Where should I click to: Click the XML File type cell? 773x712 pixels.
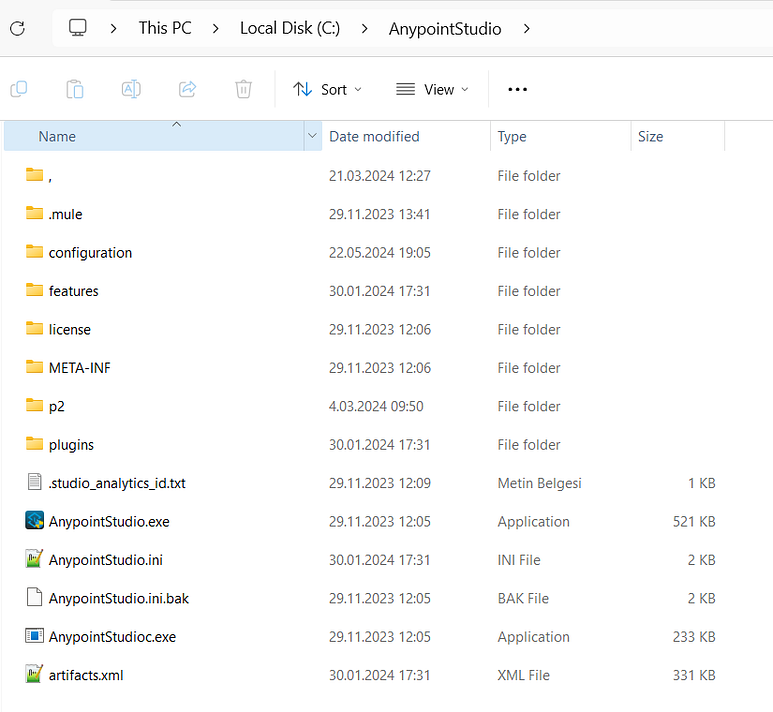point(523,676)
